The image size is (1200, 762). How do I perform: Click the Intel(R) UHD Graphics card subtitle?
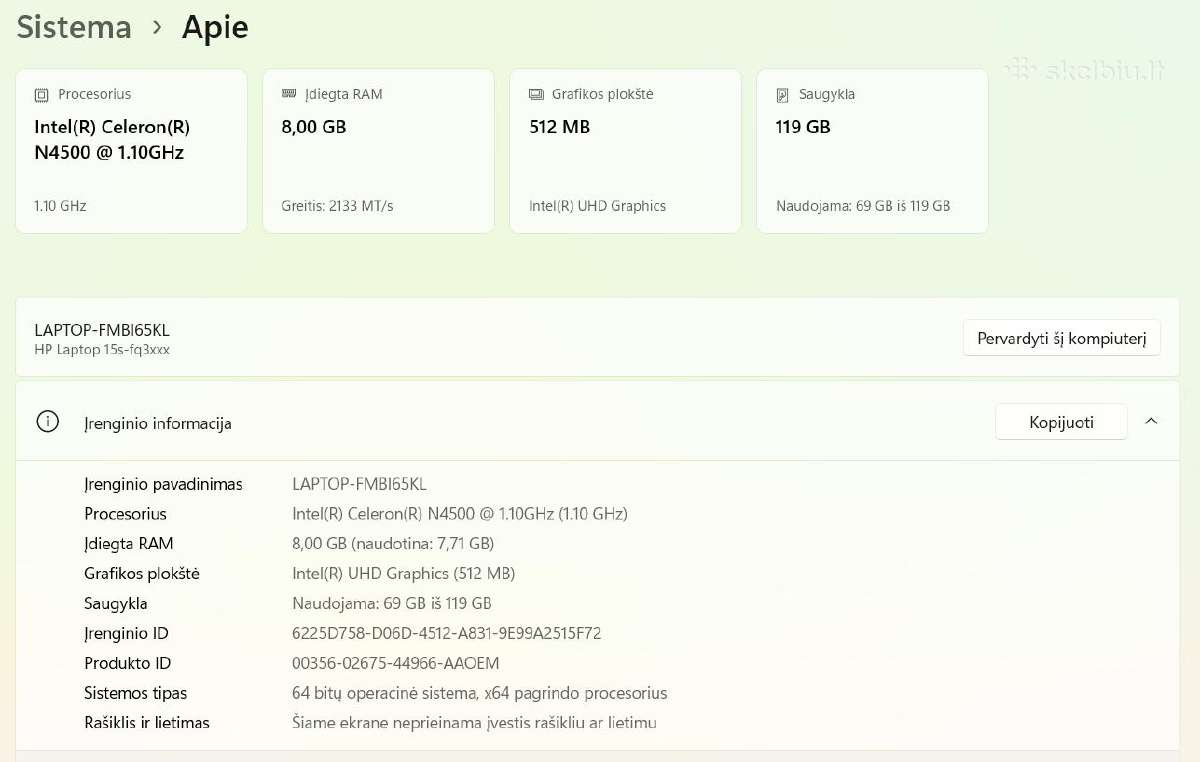pyautogui.click(x=597, y=206)
